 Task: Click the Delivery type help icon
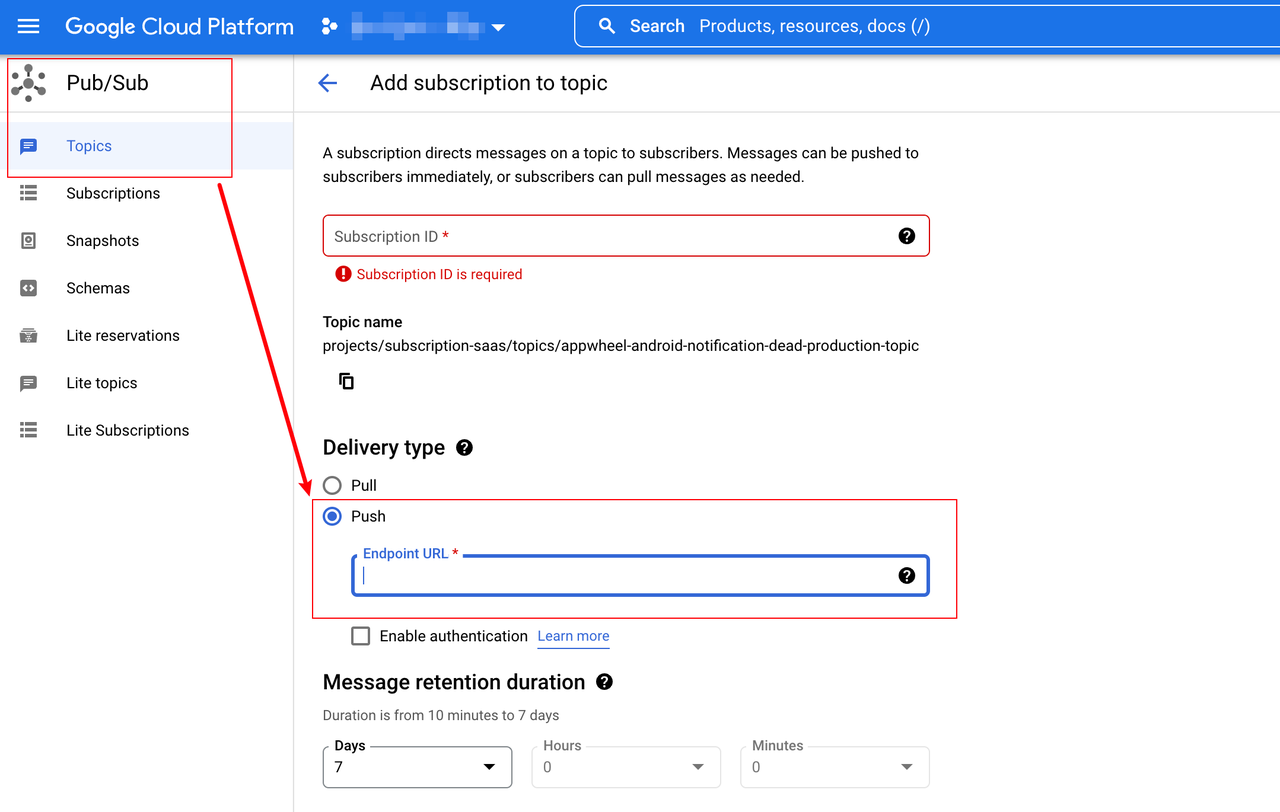(464, 448)
